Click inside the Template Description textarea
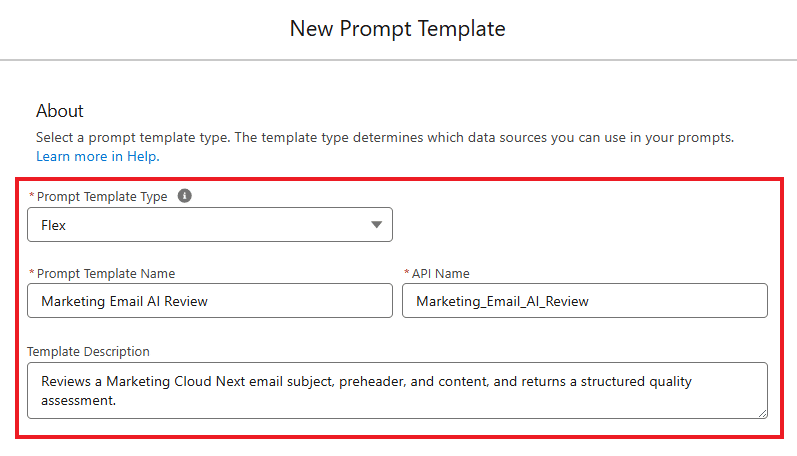Image resolution: width=797 pixels, height=456 pixels. point(397,390)
